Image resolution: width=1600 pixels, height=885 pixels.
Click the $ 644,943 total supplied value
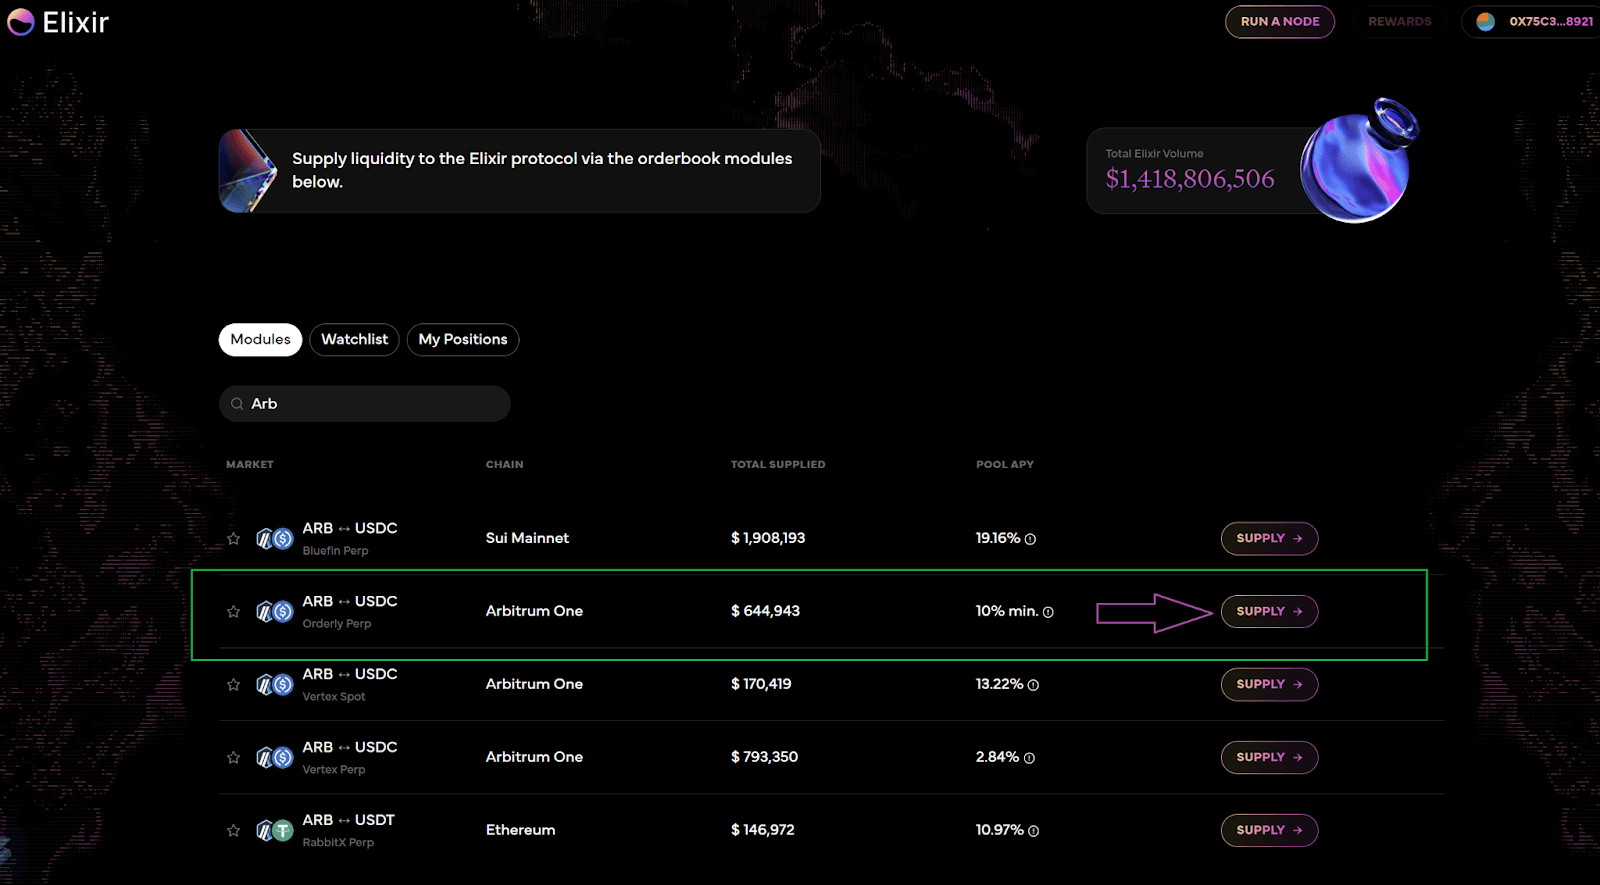point(765,611)
